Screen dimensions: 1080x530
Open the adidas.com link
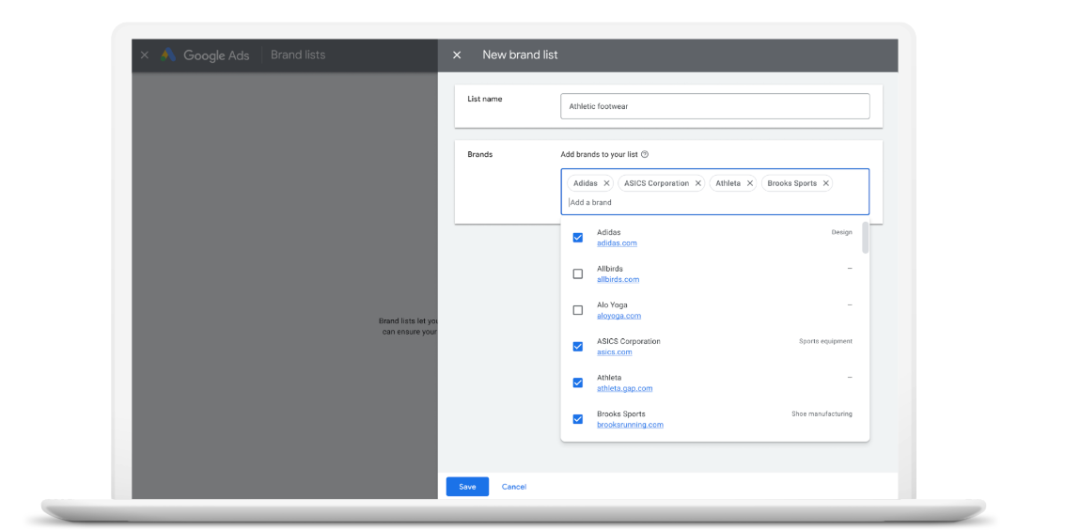point(616,243)
